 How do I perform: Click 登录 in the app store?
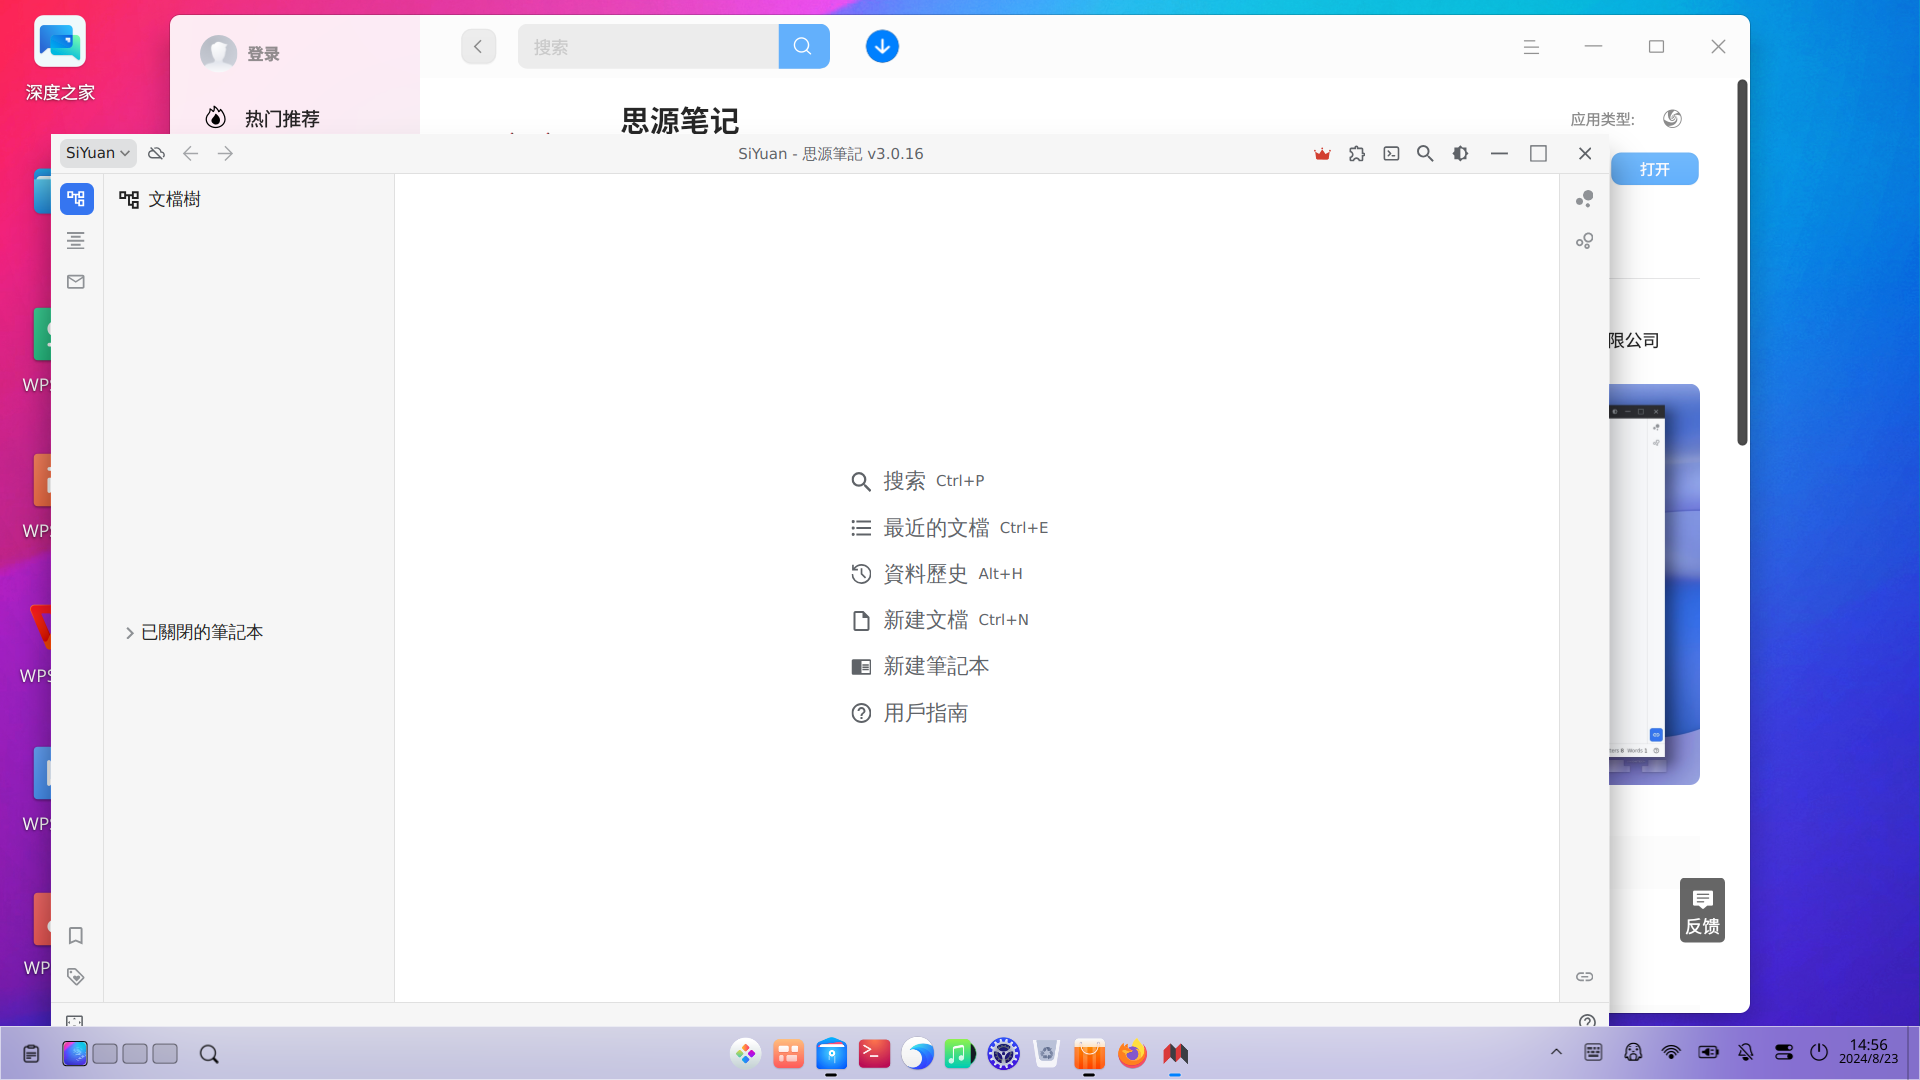click(x=264, y=54)
